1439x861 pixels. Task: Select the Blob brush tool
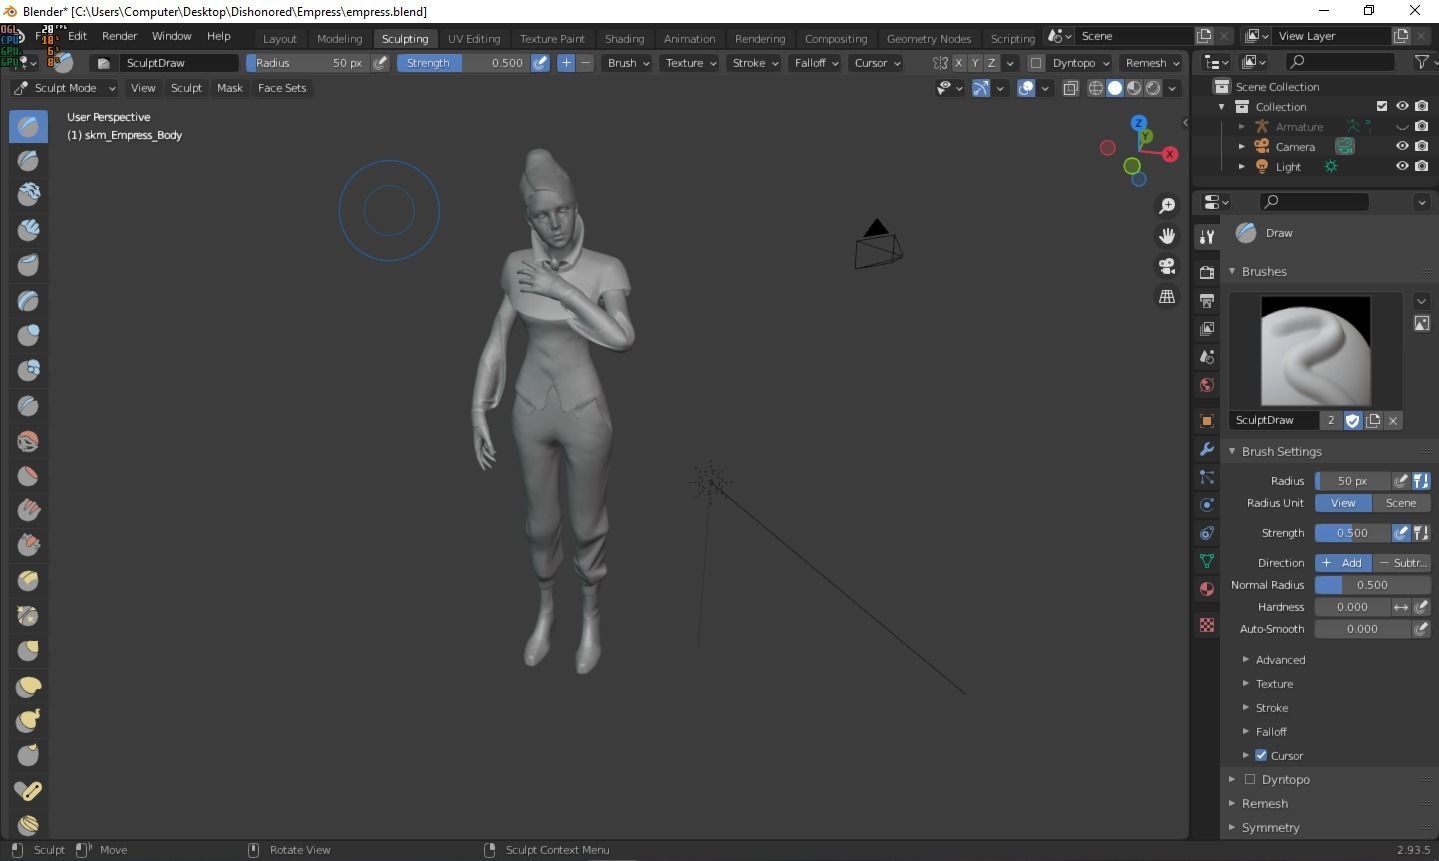point(28,370)
